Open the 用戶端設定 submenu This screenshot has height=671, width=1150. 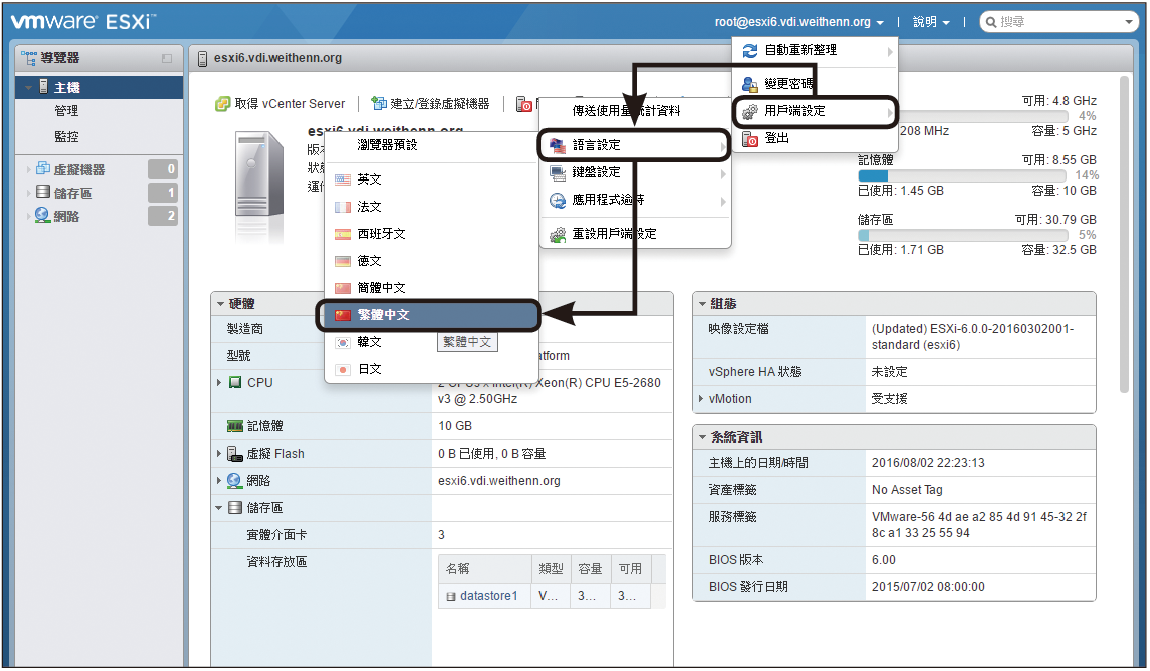(815, 111)
